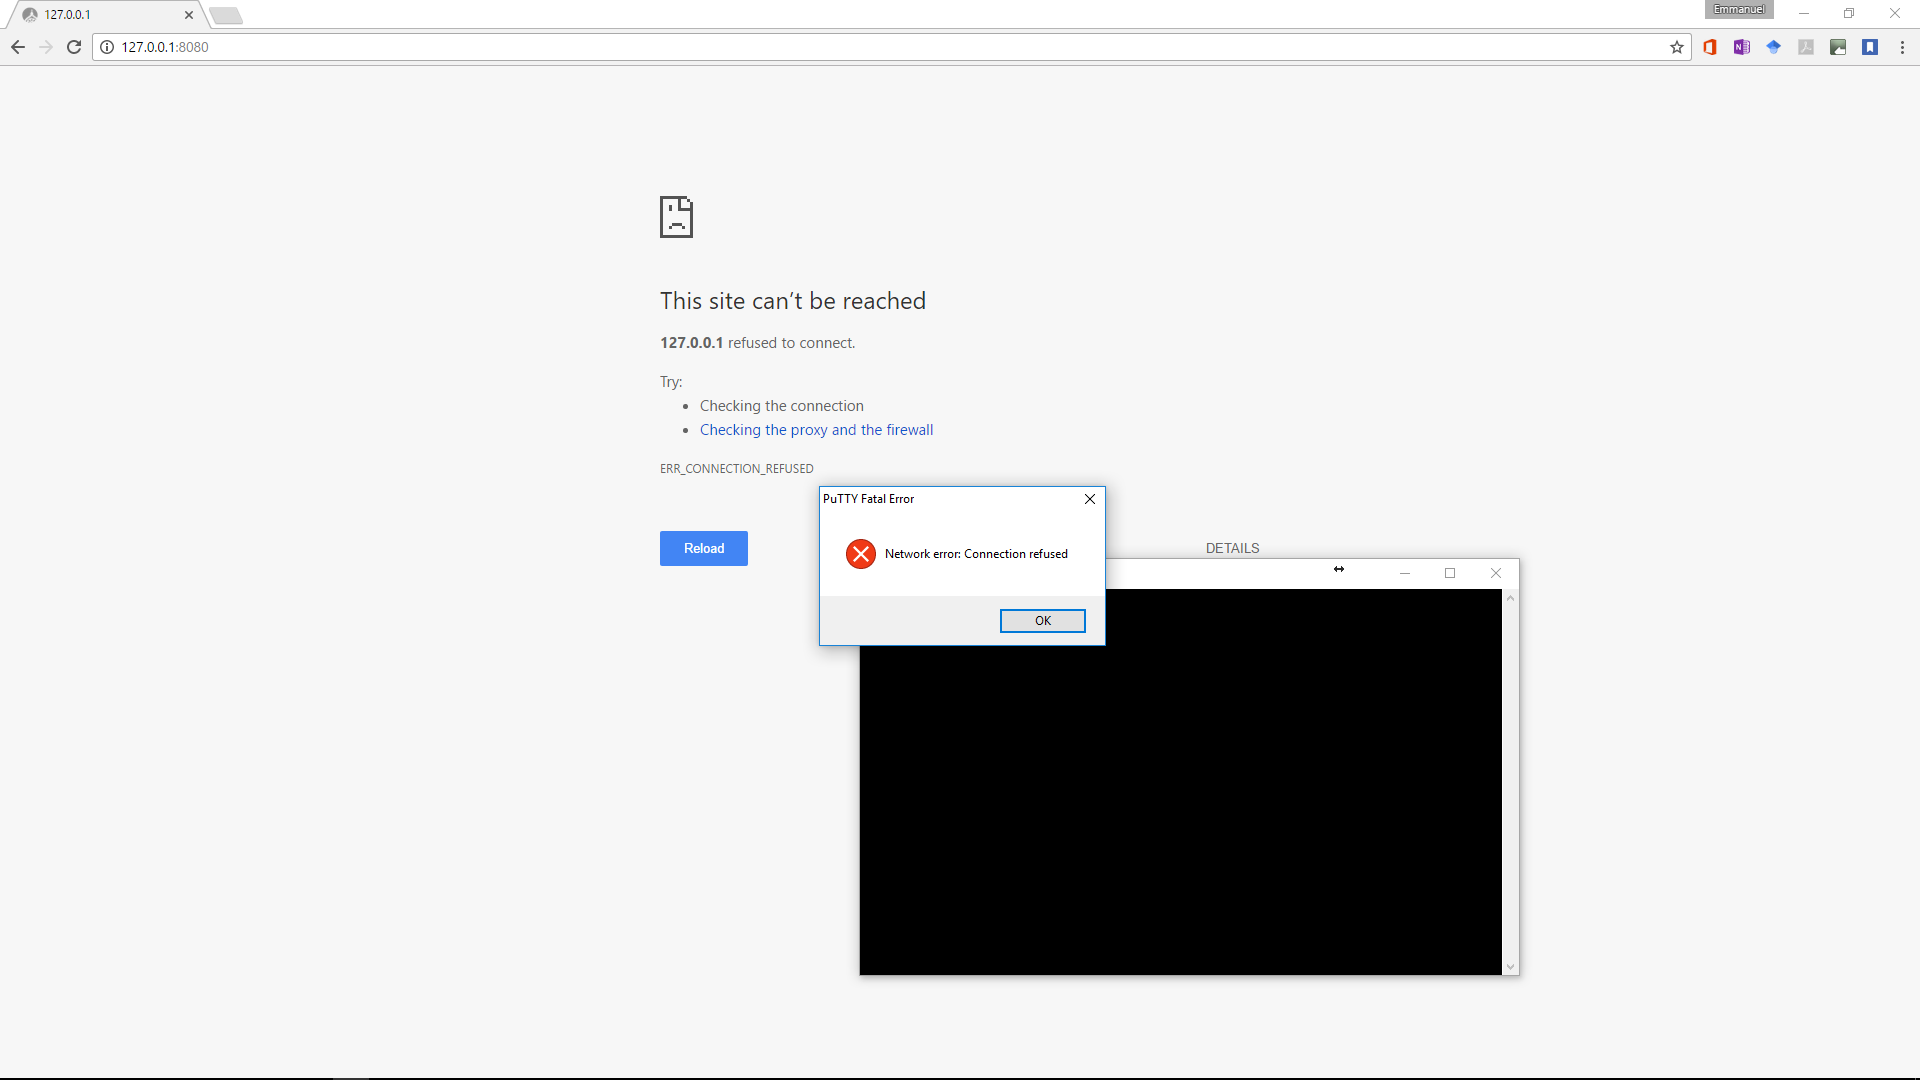The height and width of the screenshot is (1080, 1920).
Task: Click the blue bookmark extension icon
Action: [1870, 47]
